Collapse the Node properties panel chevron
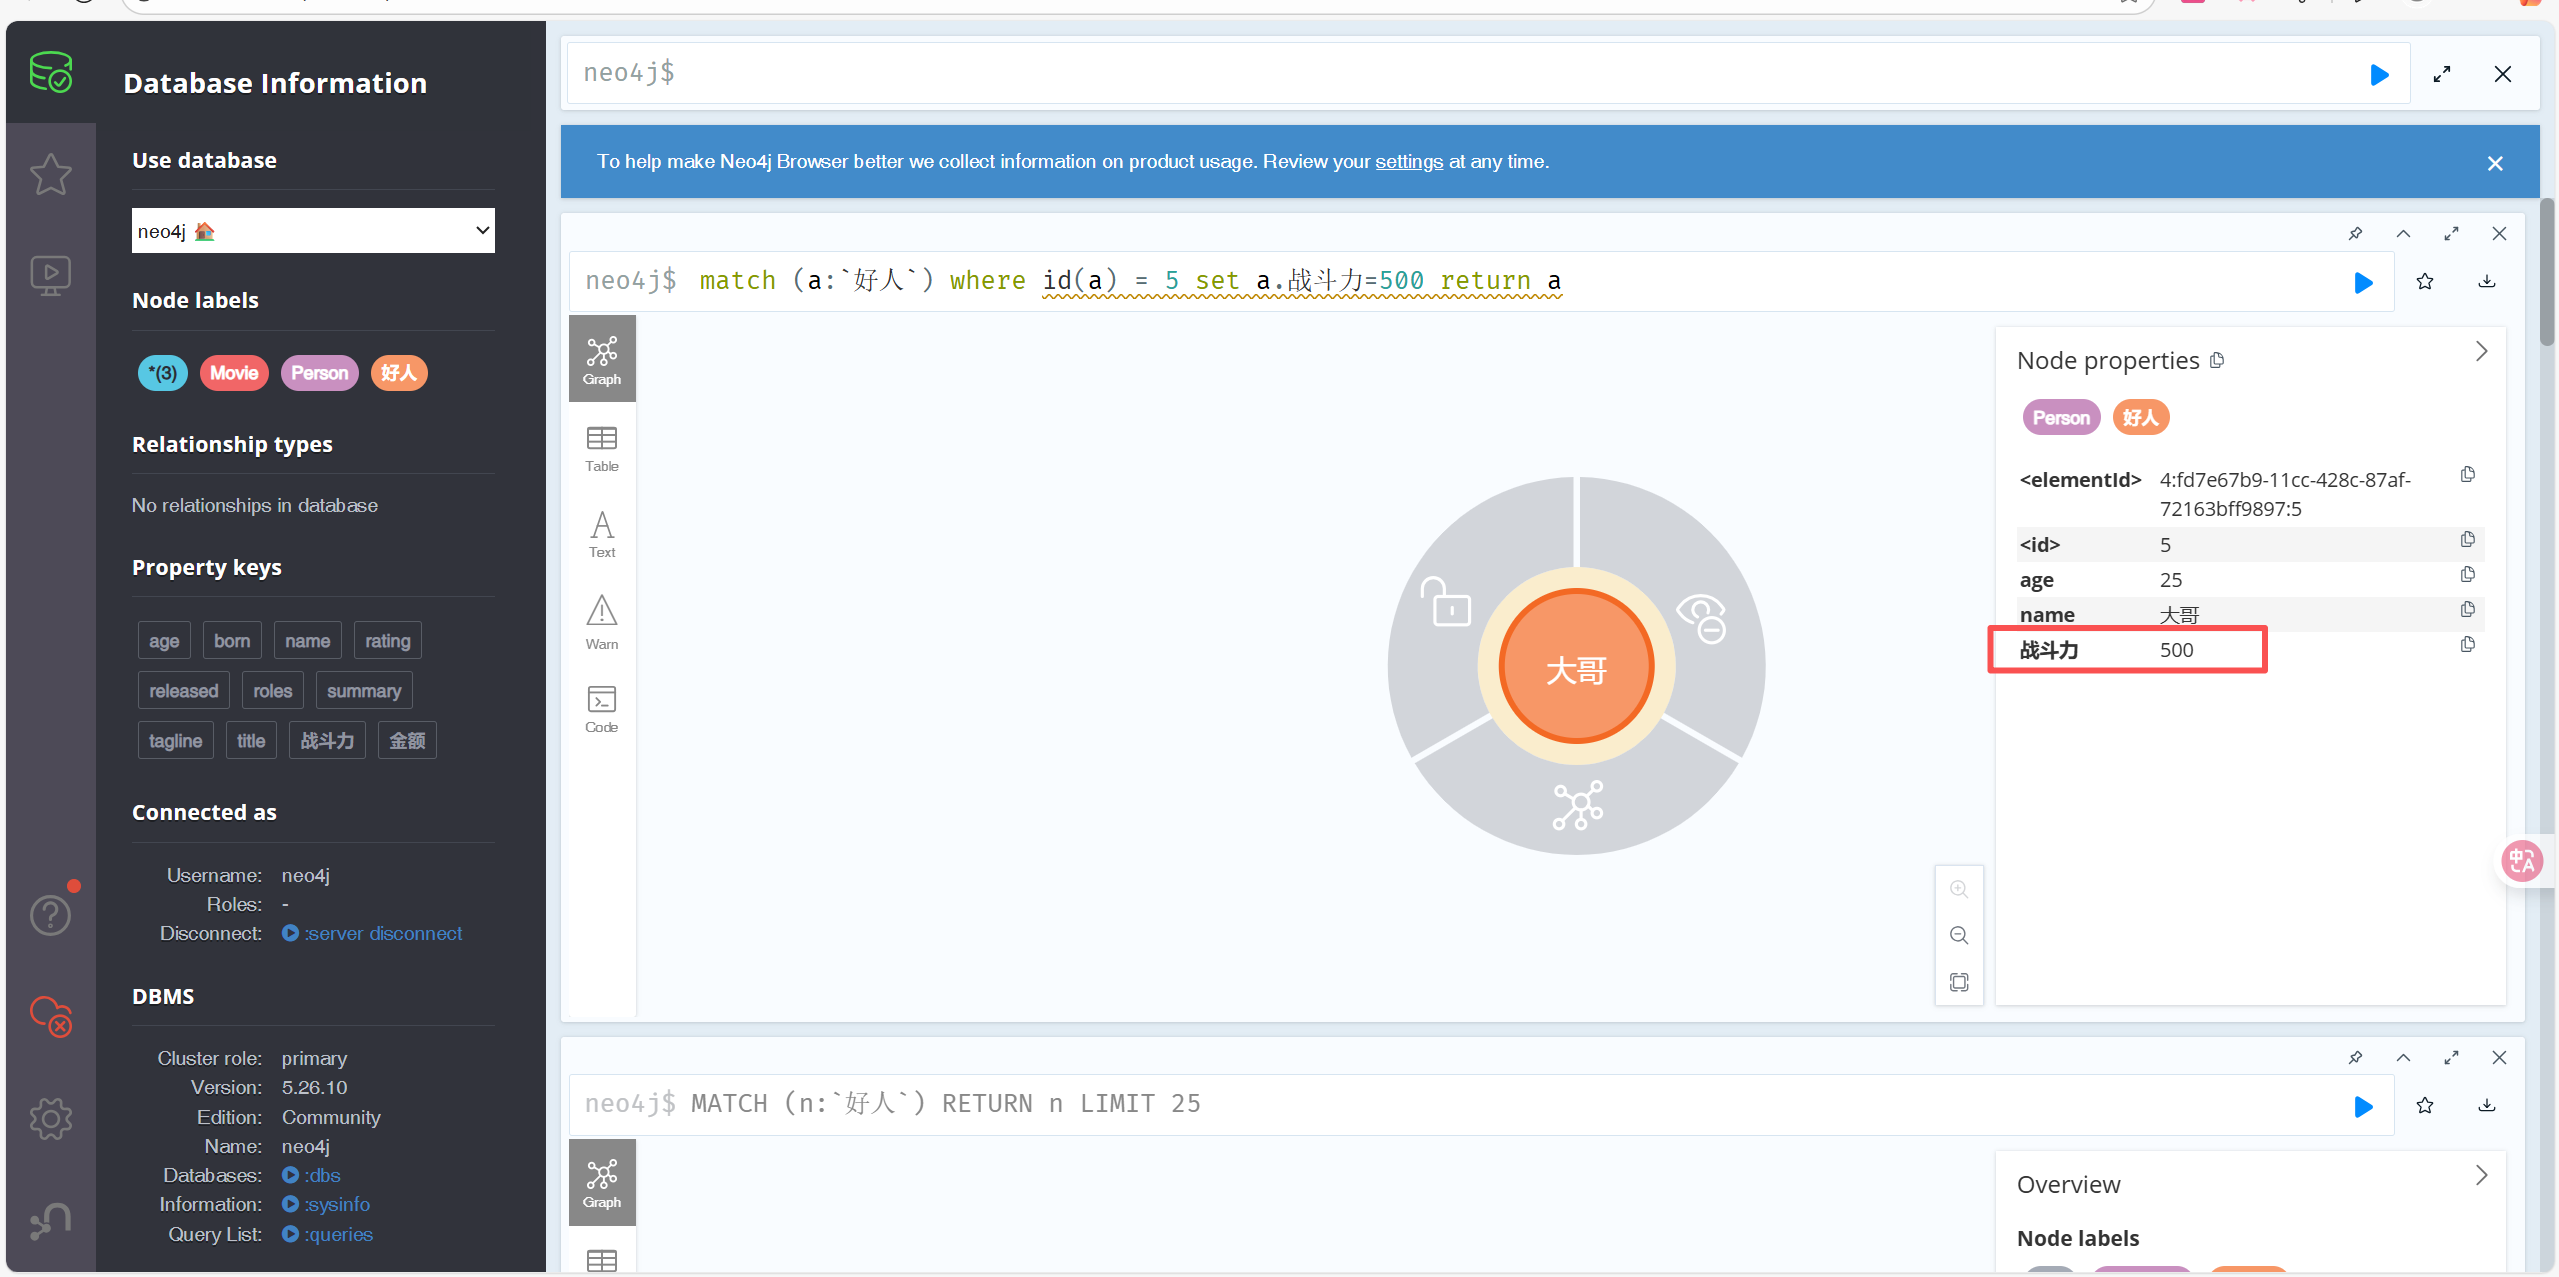The width and height of the screenshot is (2559, 1277). (x=2481, y=352)
